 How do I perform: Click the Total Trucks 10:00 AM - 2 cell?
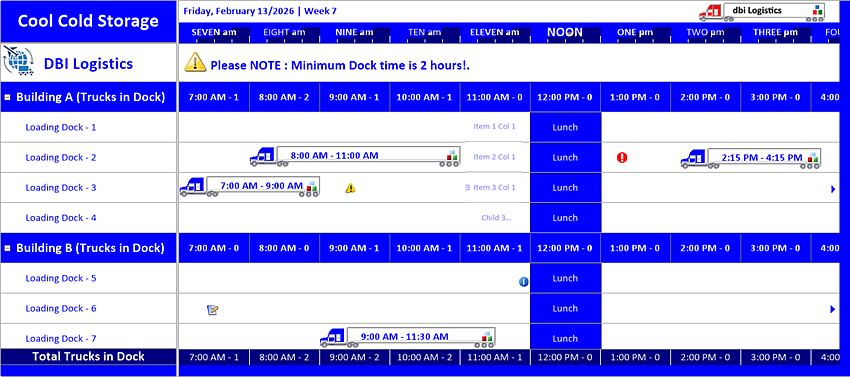click(x=424, y=357)
